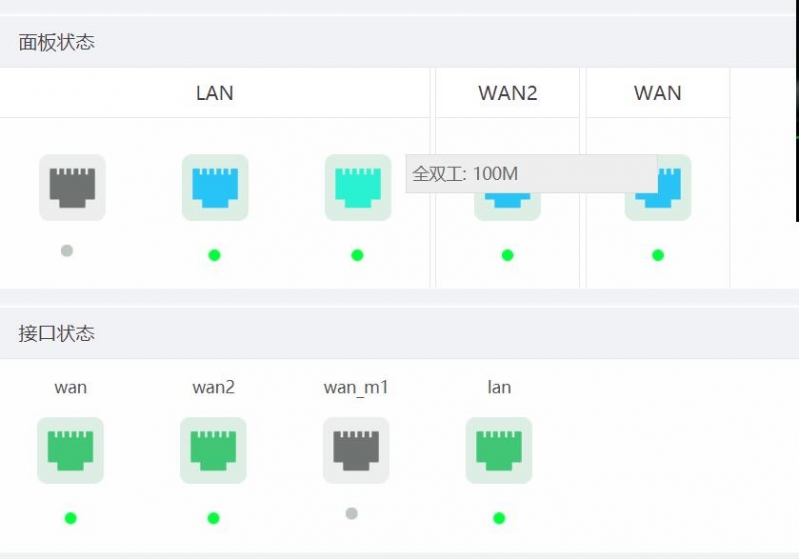
Task: Select the WAN2 panel port icon
Action: coord(508,206)
